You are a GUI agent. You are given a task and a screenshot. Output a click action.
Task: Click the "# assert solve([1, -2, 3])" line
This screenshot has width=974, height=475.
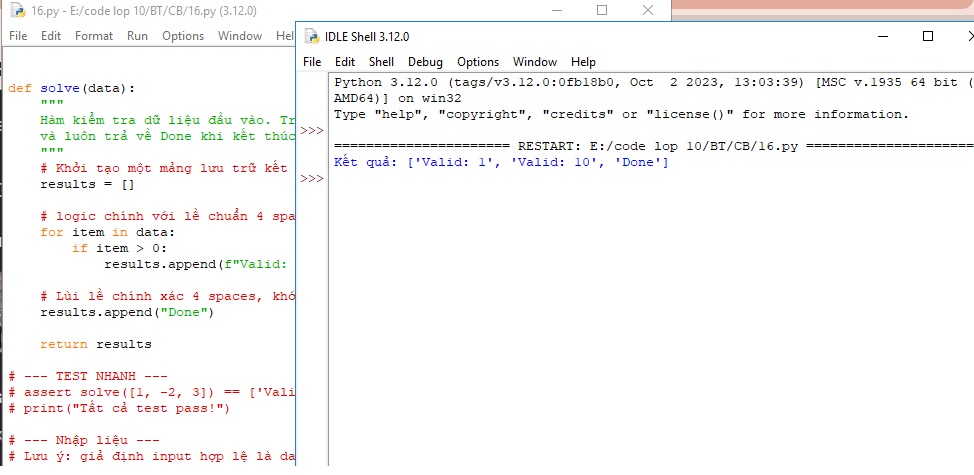click(x=152, y=392)
